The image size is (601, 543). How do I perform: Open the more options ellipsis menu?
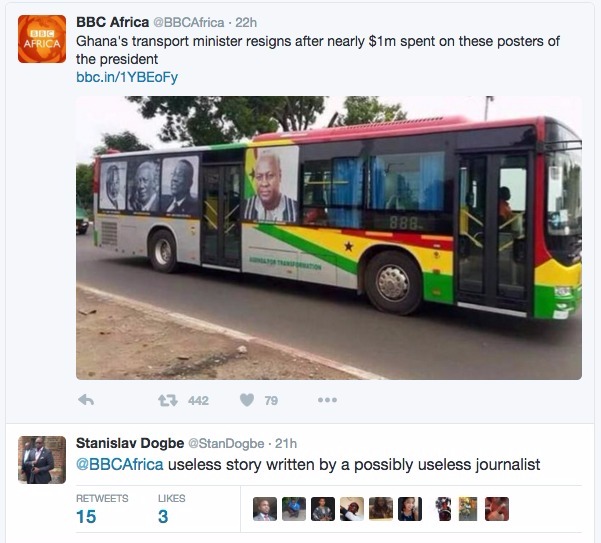(x=327, y=400)
